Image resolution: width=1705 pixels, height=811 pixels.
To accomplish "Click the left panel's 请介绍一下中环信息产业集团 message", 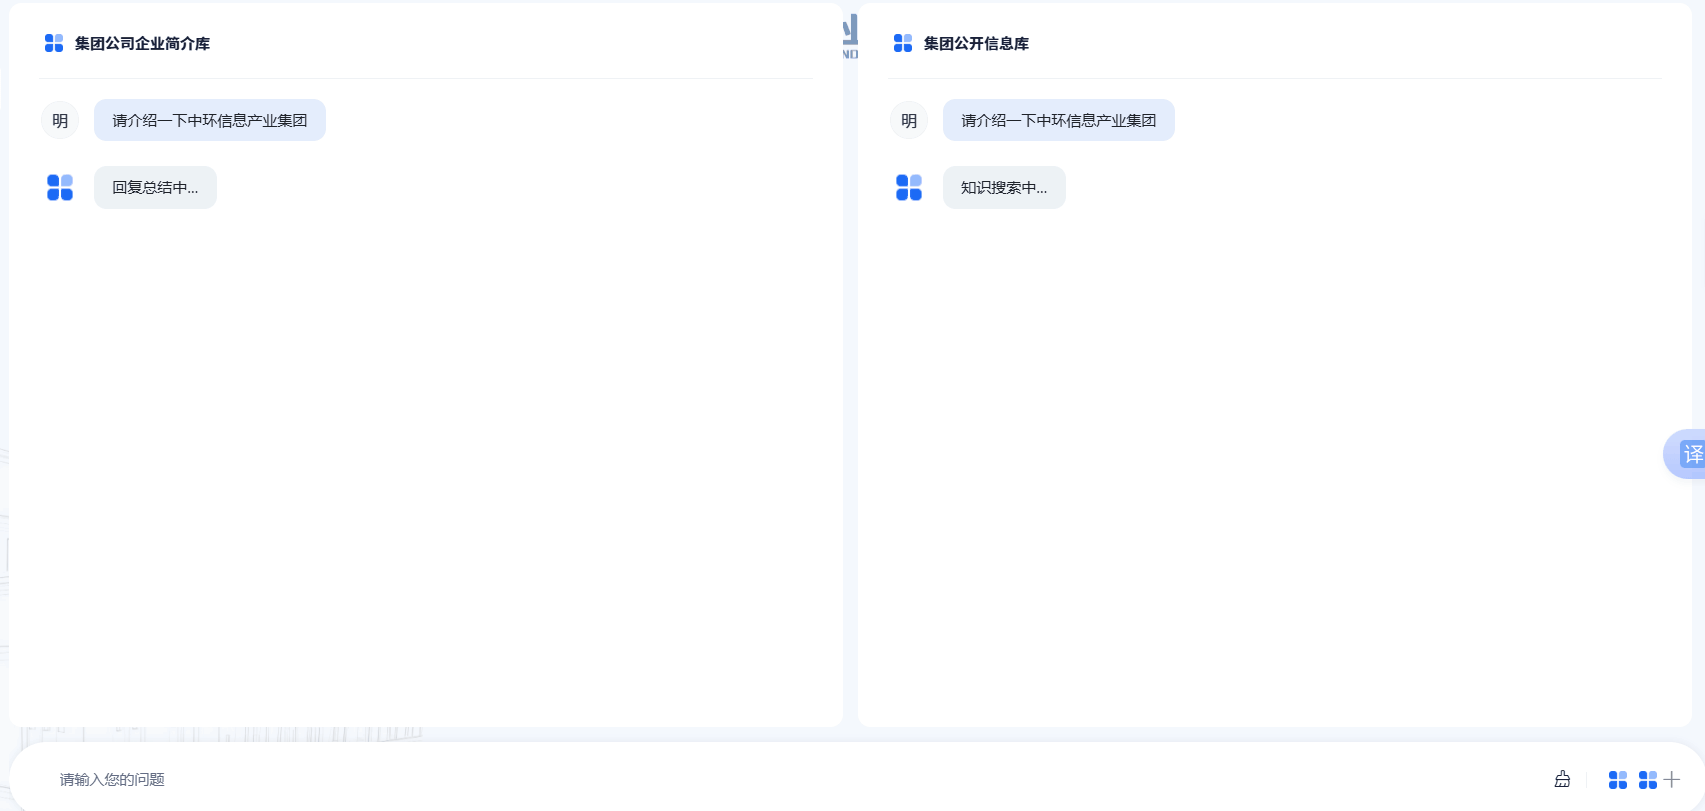I will pos(210,120).
